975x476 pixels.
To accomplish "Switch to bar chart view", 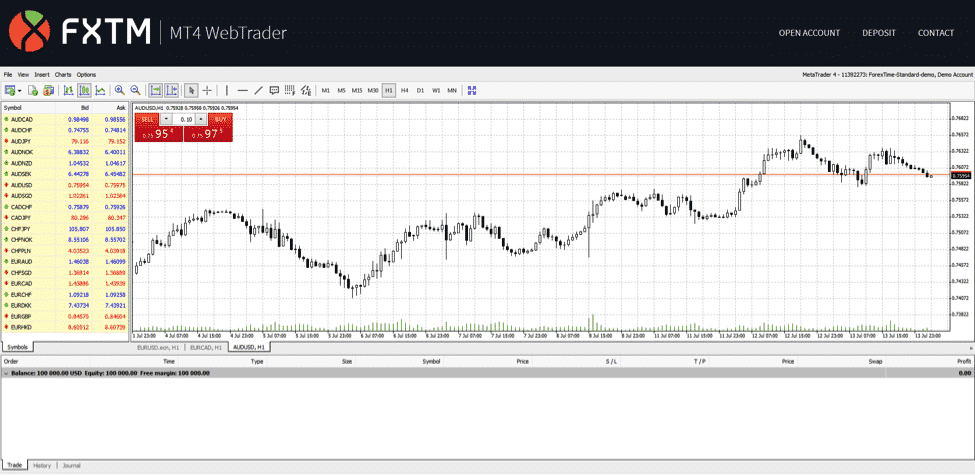I will [69, 90].
